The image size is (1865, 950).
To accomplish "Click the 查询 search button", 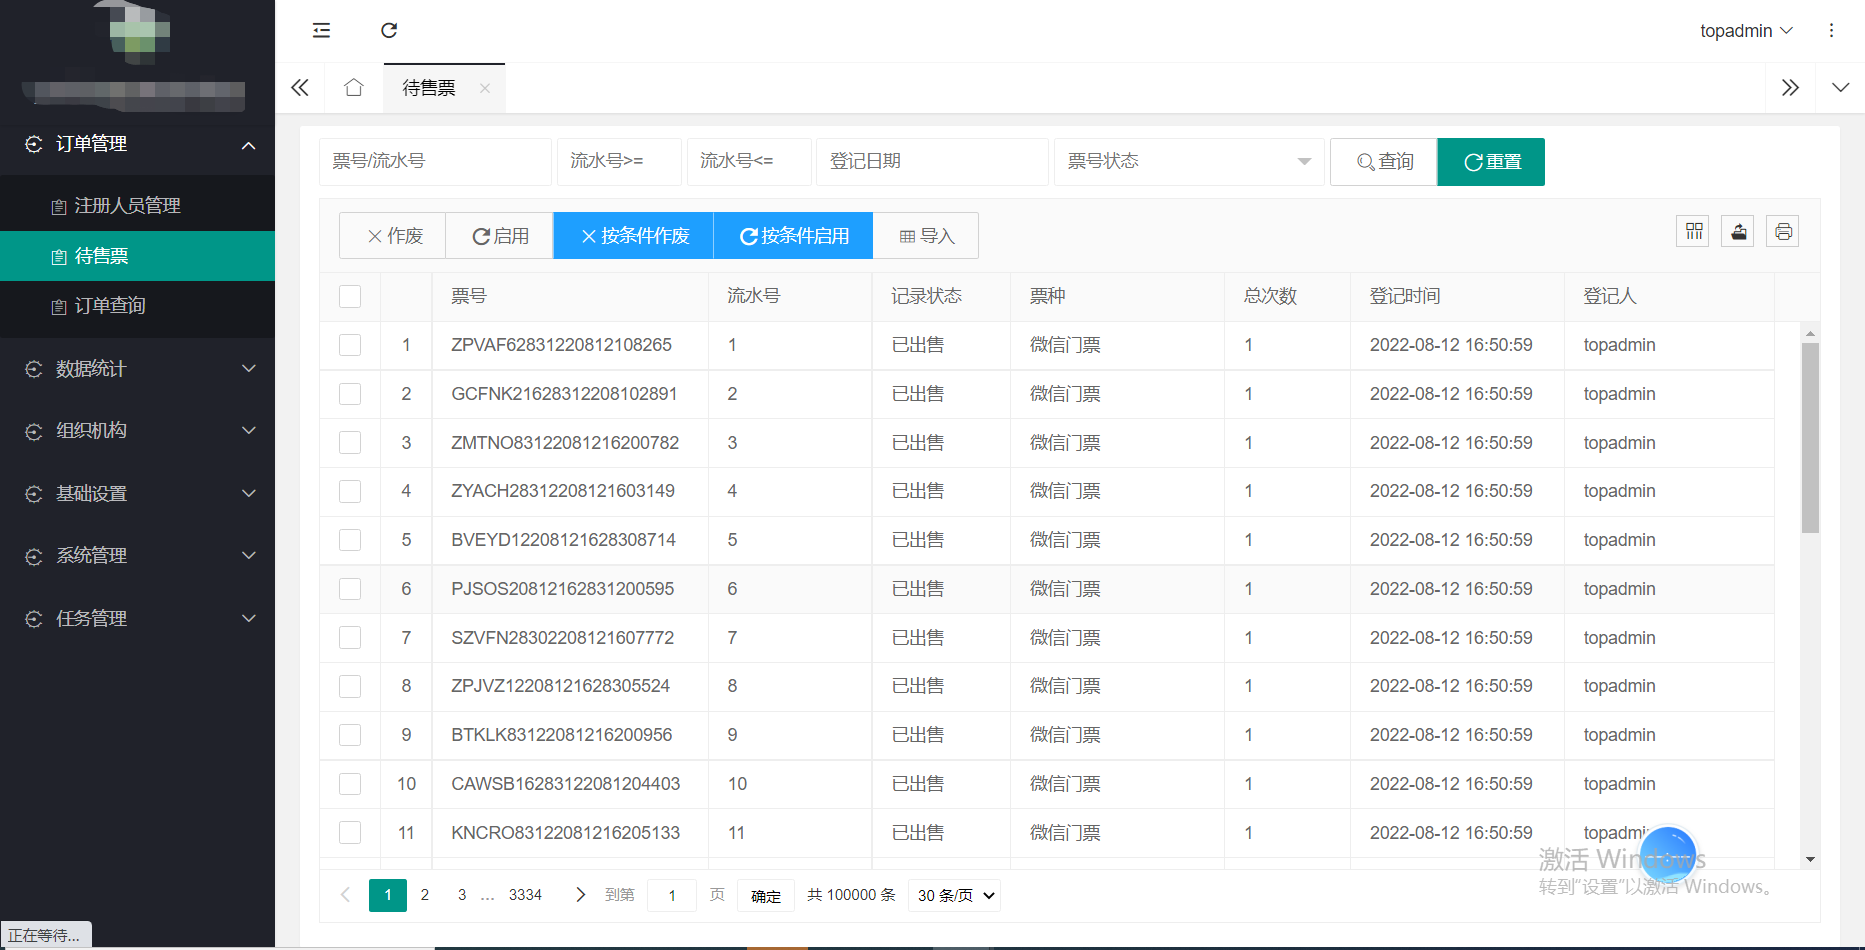I will point(1383,161).
